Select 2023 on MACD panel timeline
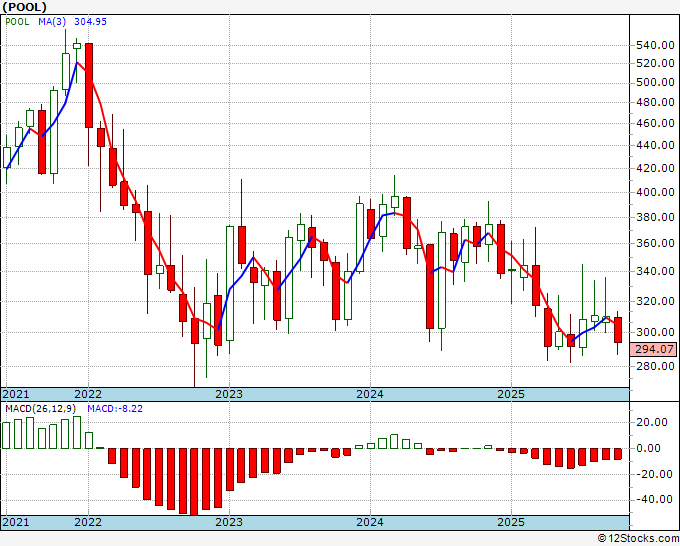The height and width of the screenshot is (546, 680). (229, 522)
